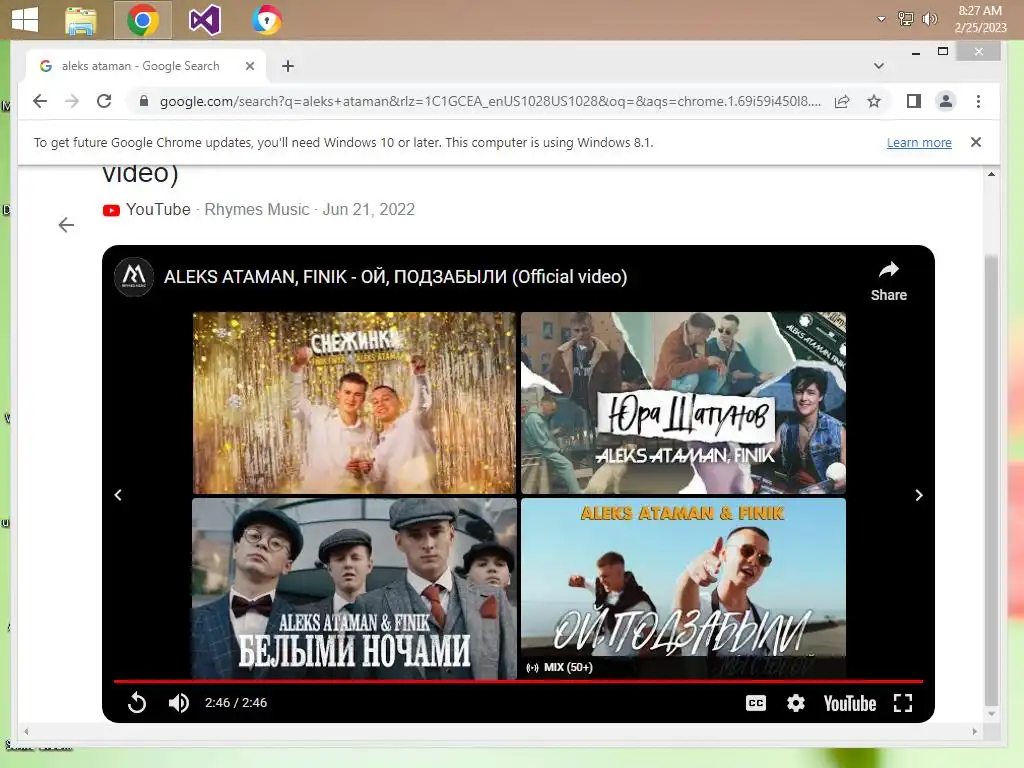Click the scroll up arrow of the page
The height and width of the screenshot is (768, 1024).
991,174
